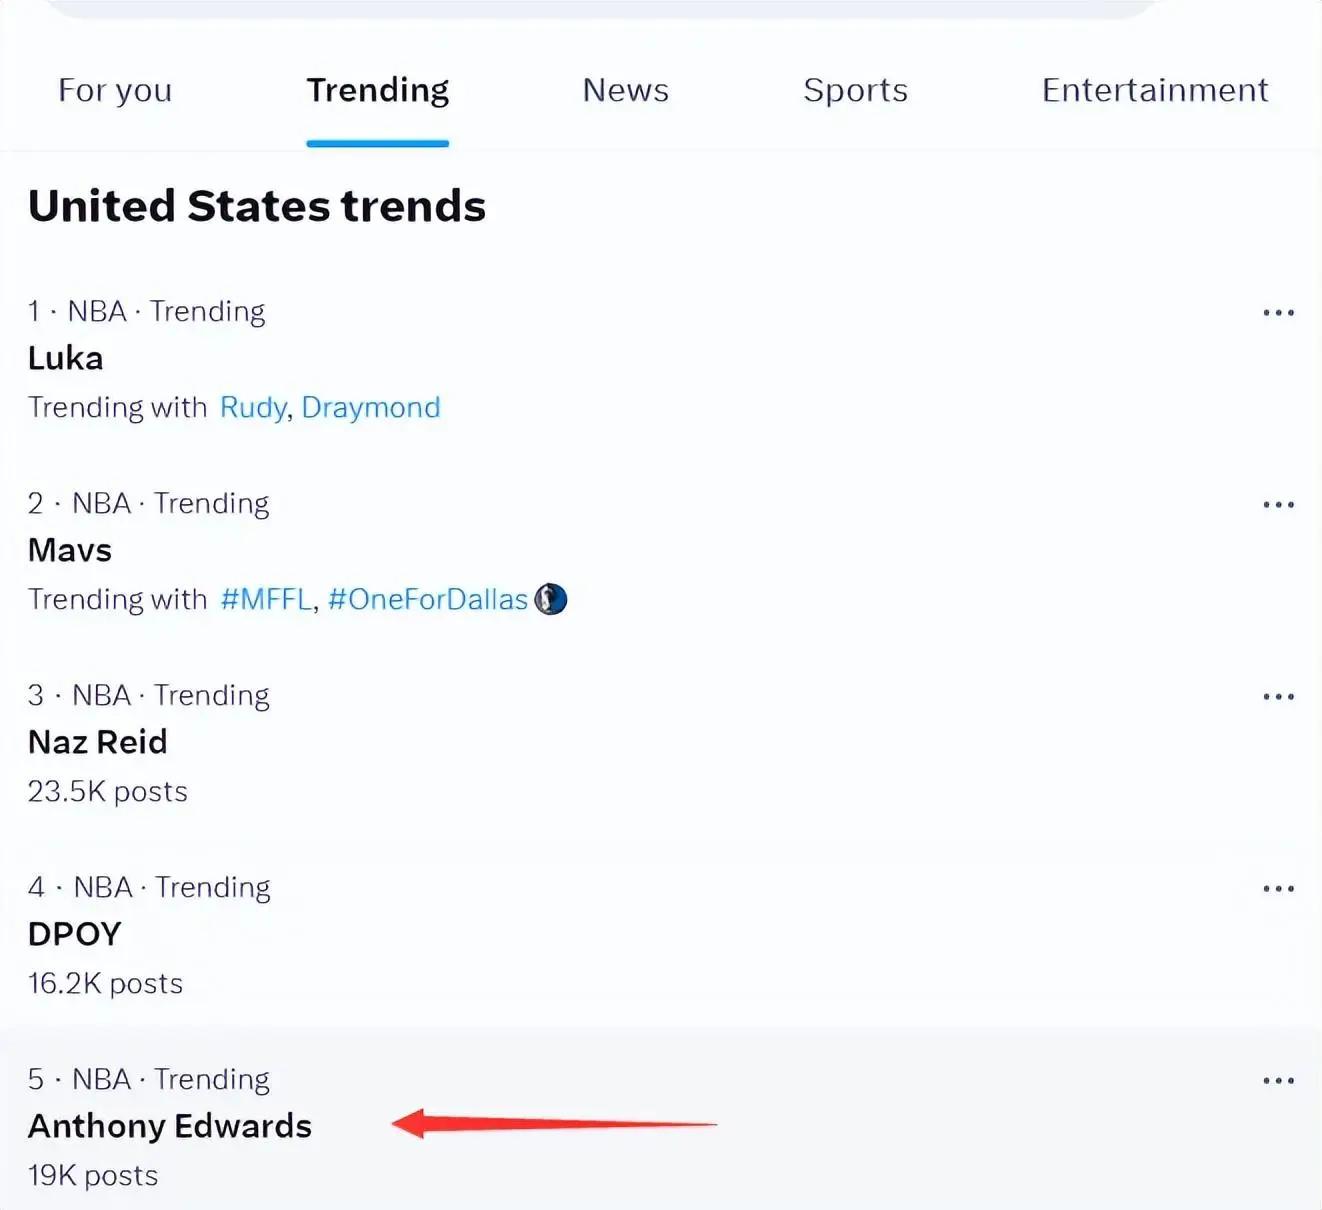Open the Draymond related trend link
The image size is (1322, 1210).
pyautogui.click(x=370, y=407)
